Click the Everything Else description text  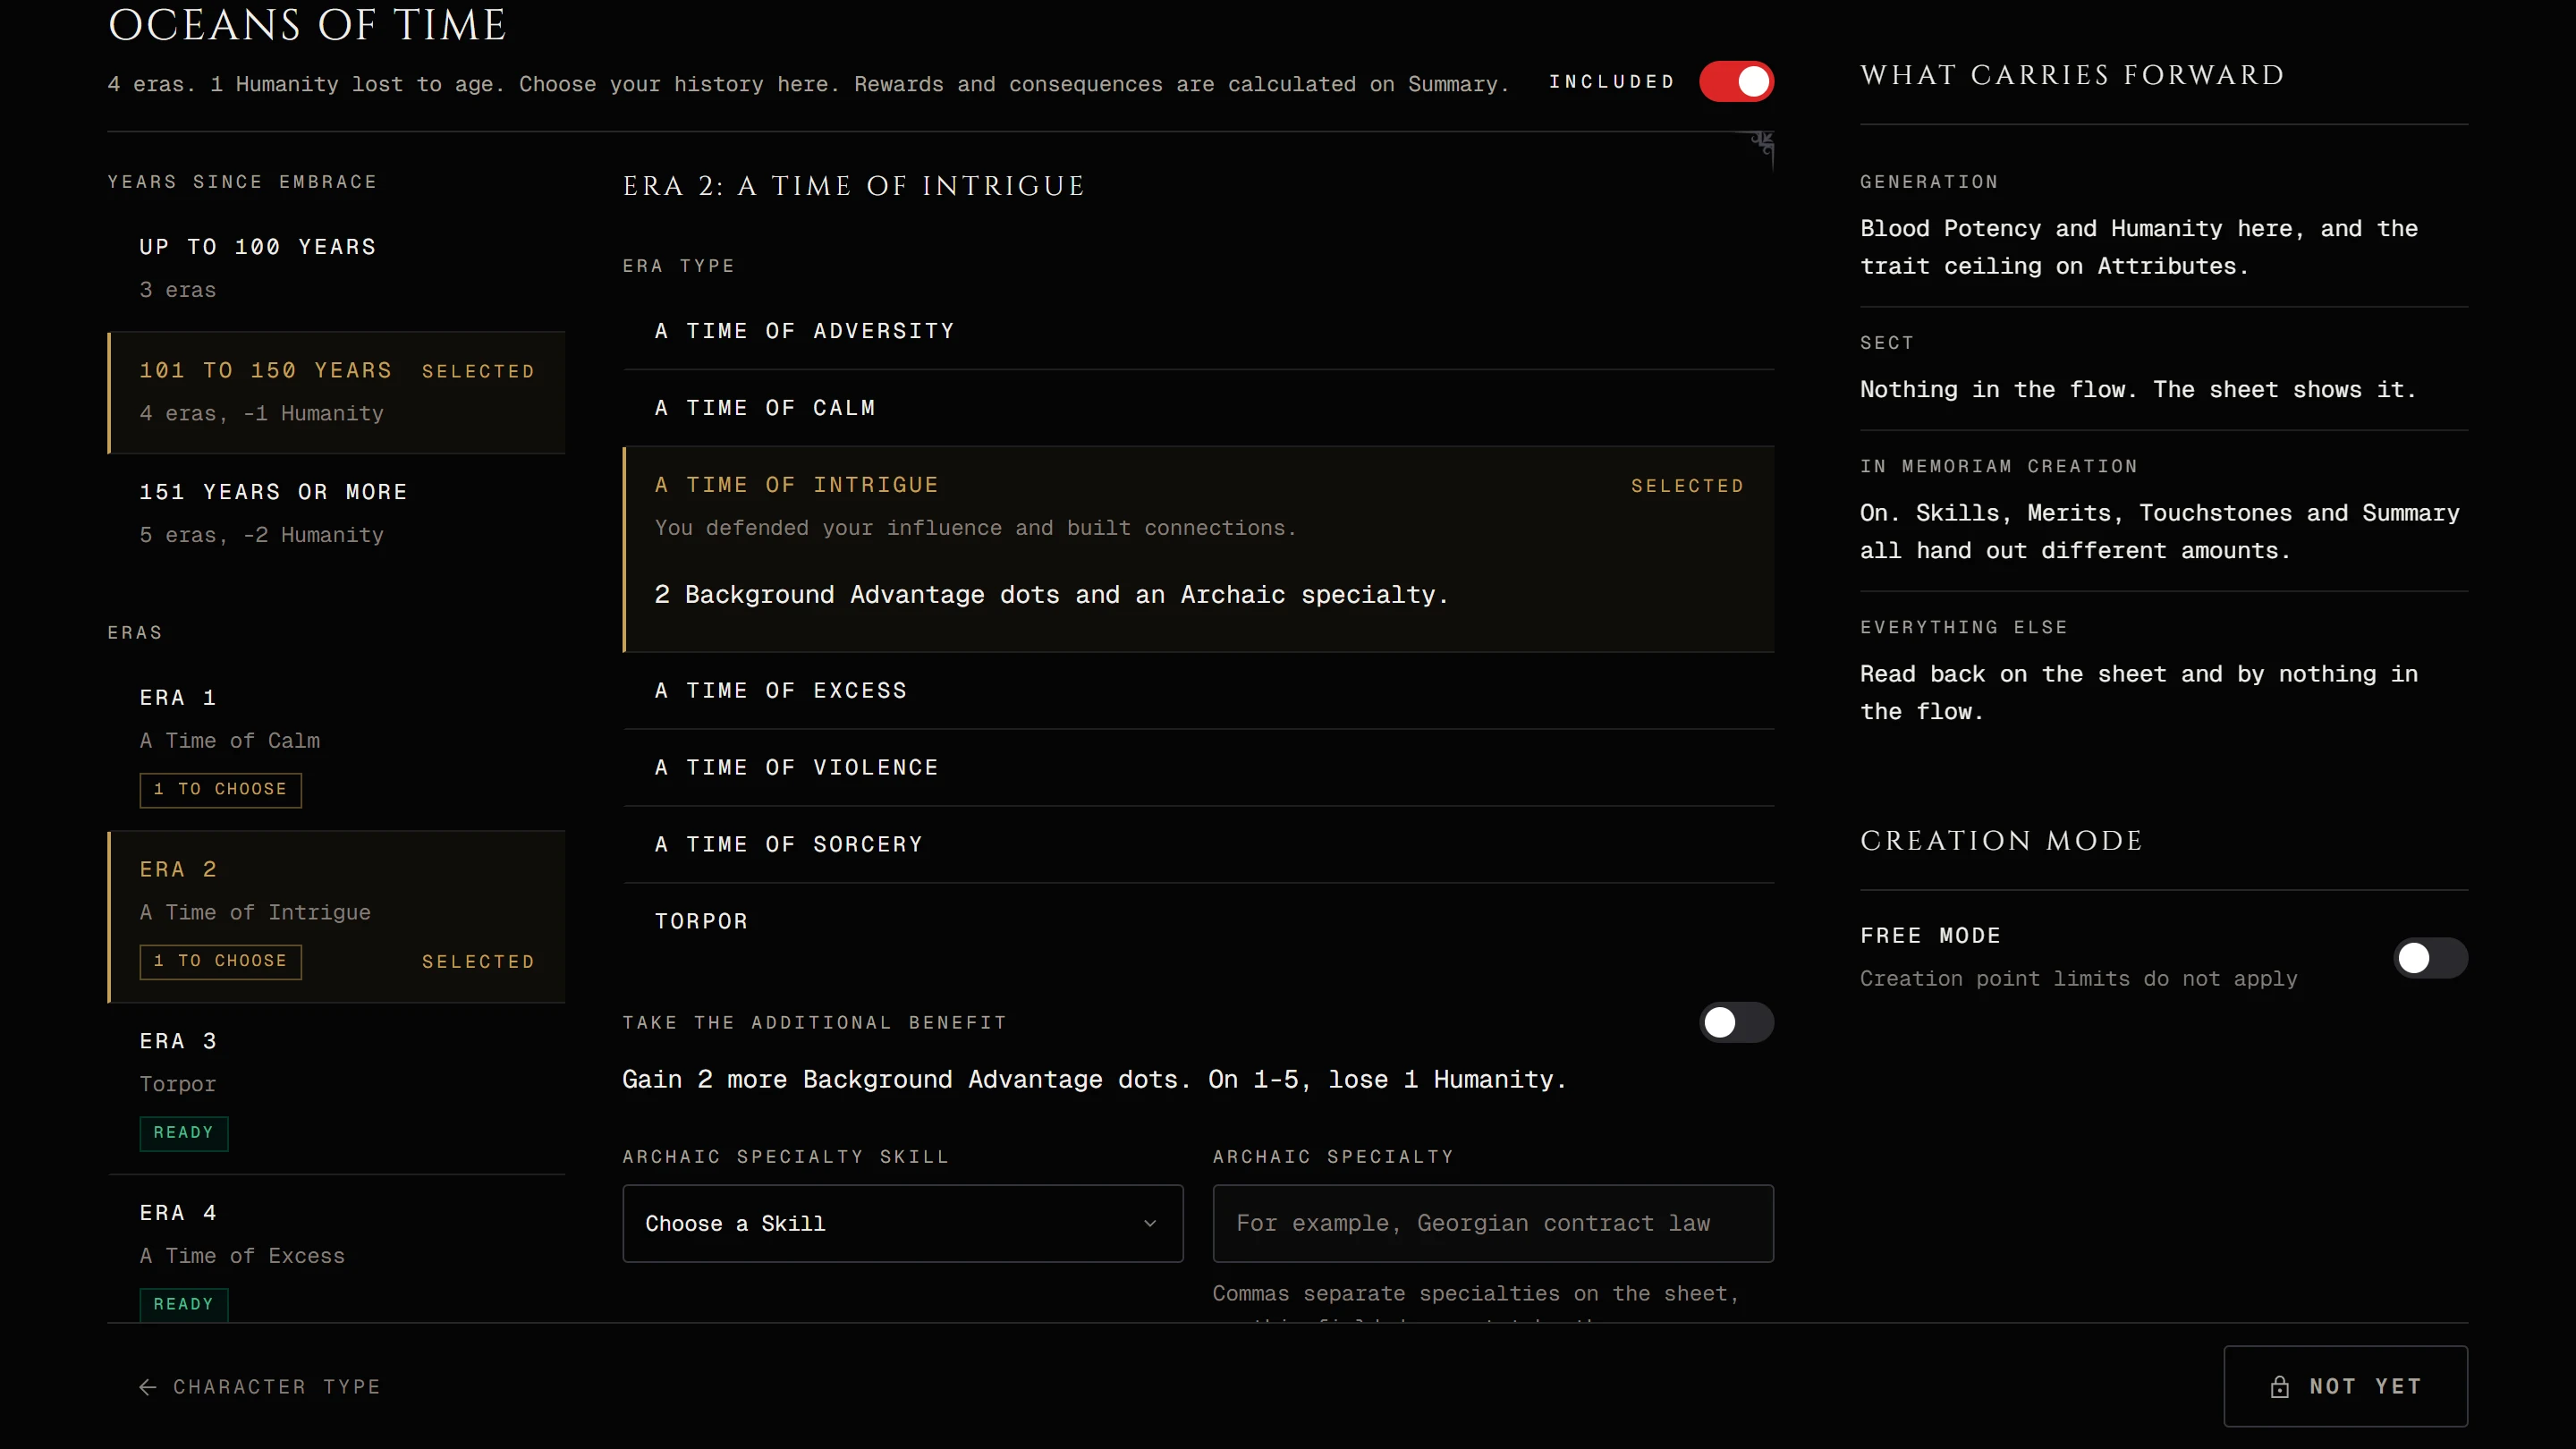click(2139, 693)
